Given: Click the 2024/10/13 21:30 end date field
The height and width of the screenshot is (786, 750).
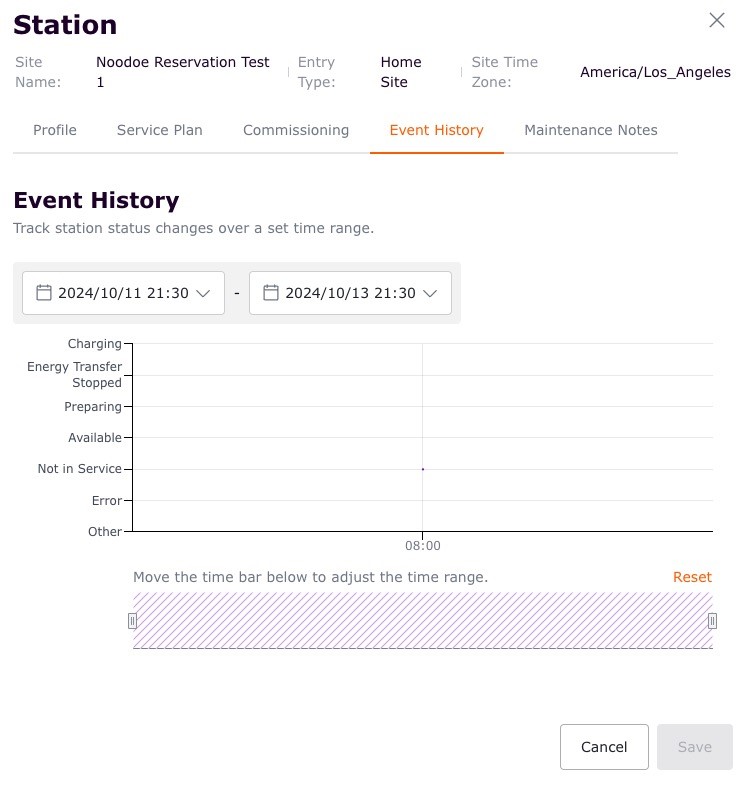Looking at the screenshot, I should [x=349, y=293].
